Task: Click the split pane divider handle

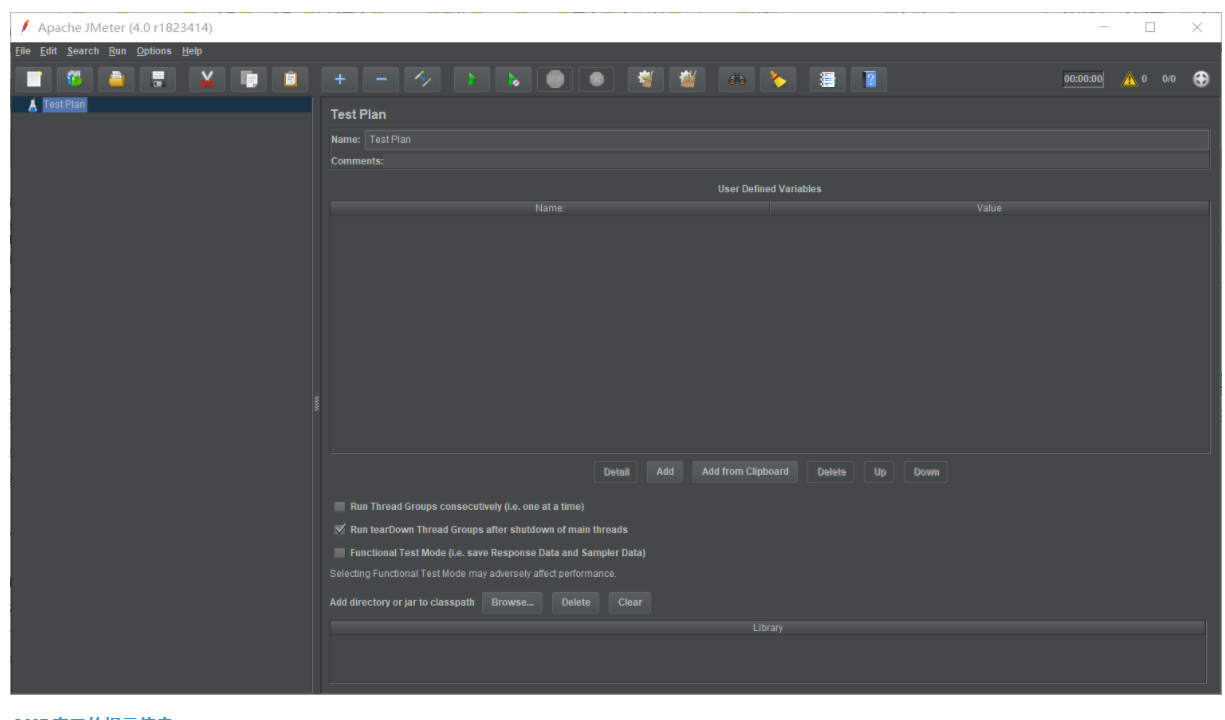Action: tap(318, 403)
